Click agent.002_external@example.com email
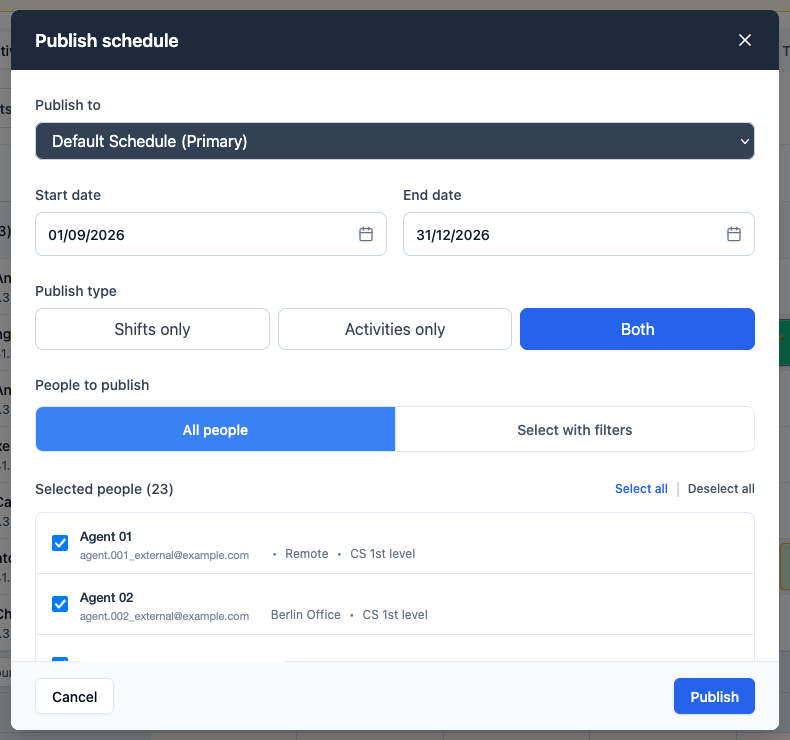 (164, 616)
